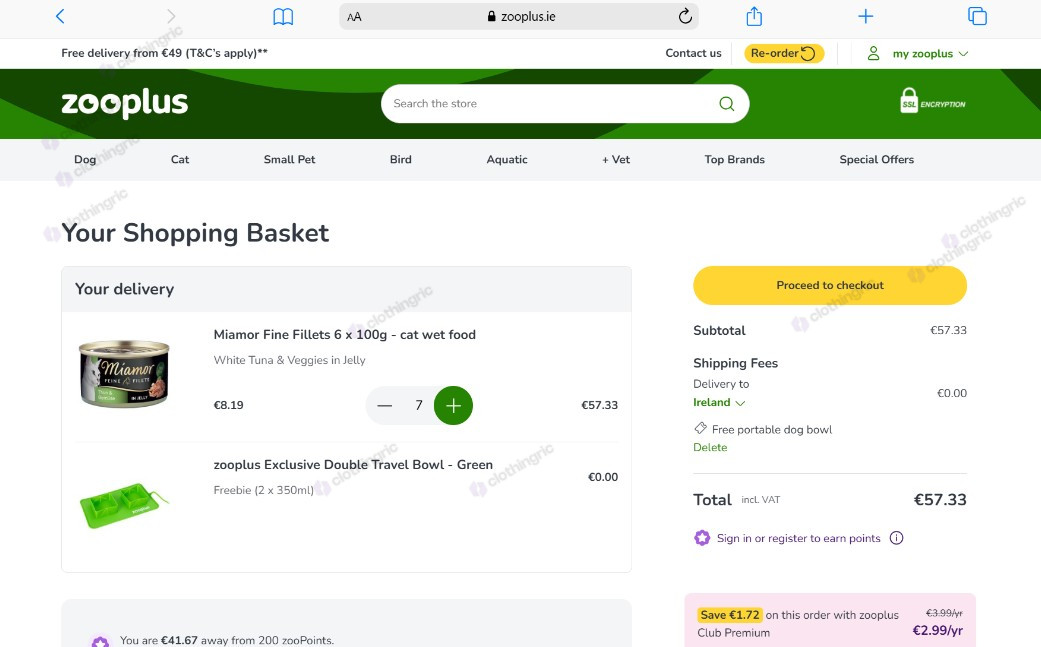
Task: Open the Special Offers menu
Action: tap(877, 159)
